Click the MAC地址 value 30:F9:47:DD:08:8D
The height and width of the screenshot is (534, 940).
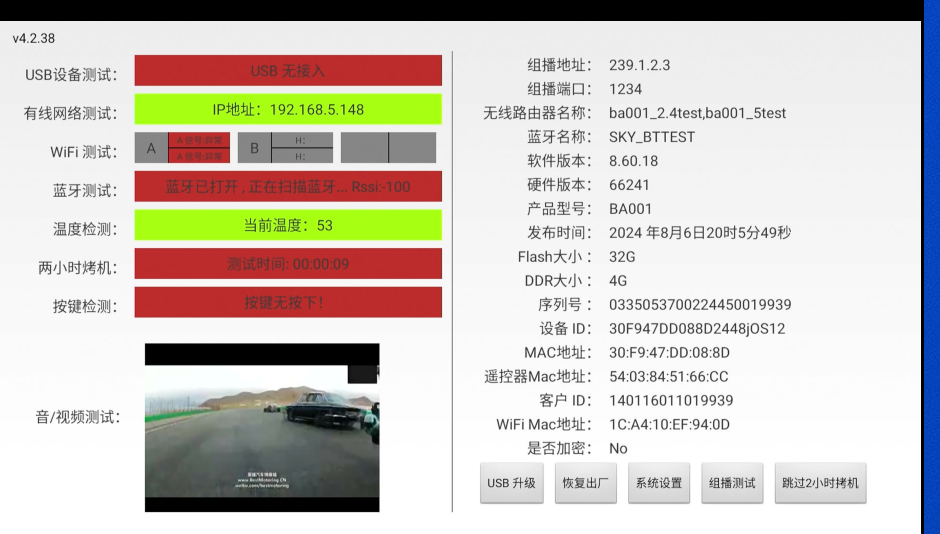click(x=669, y=352)
